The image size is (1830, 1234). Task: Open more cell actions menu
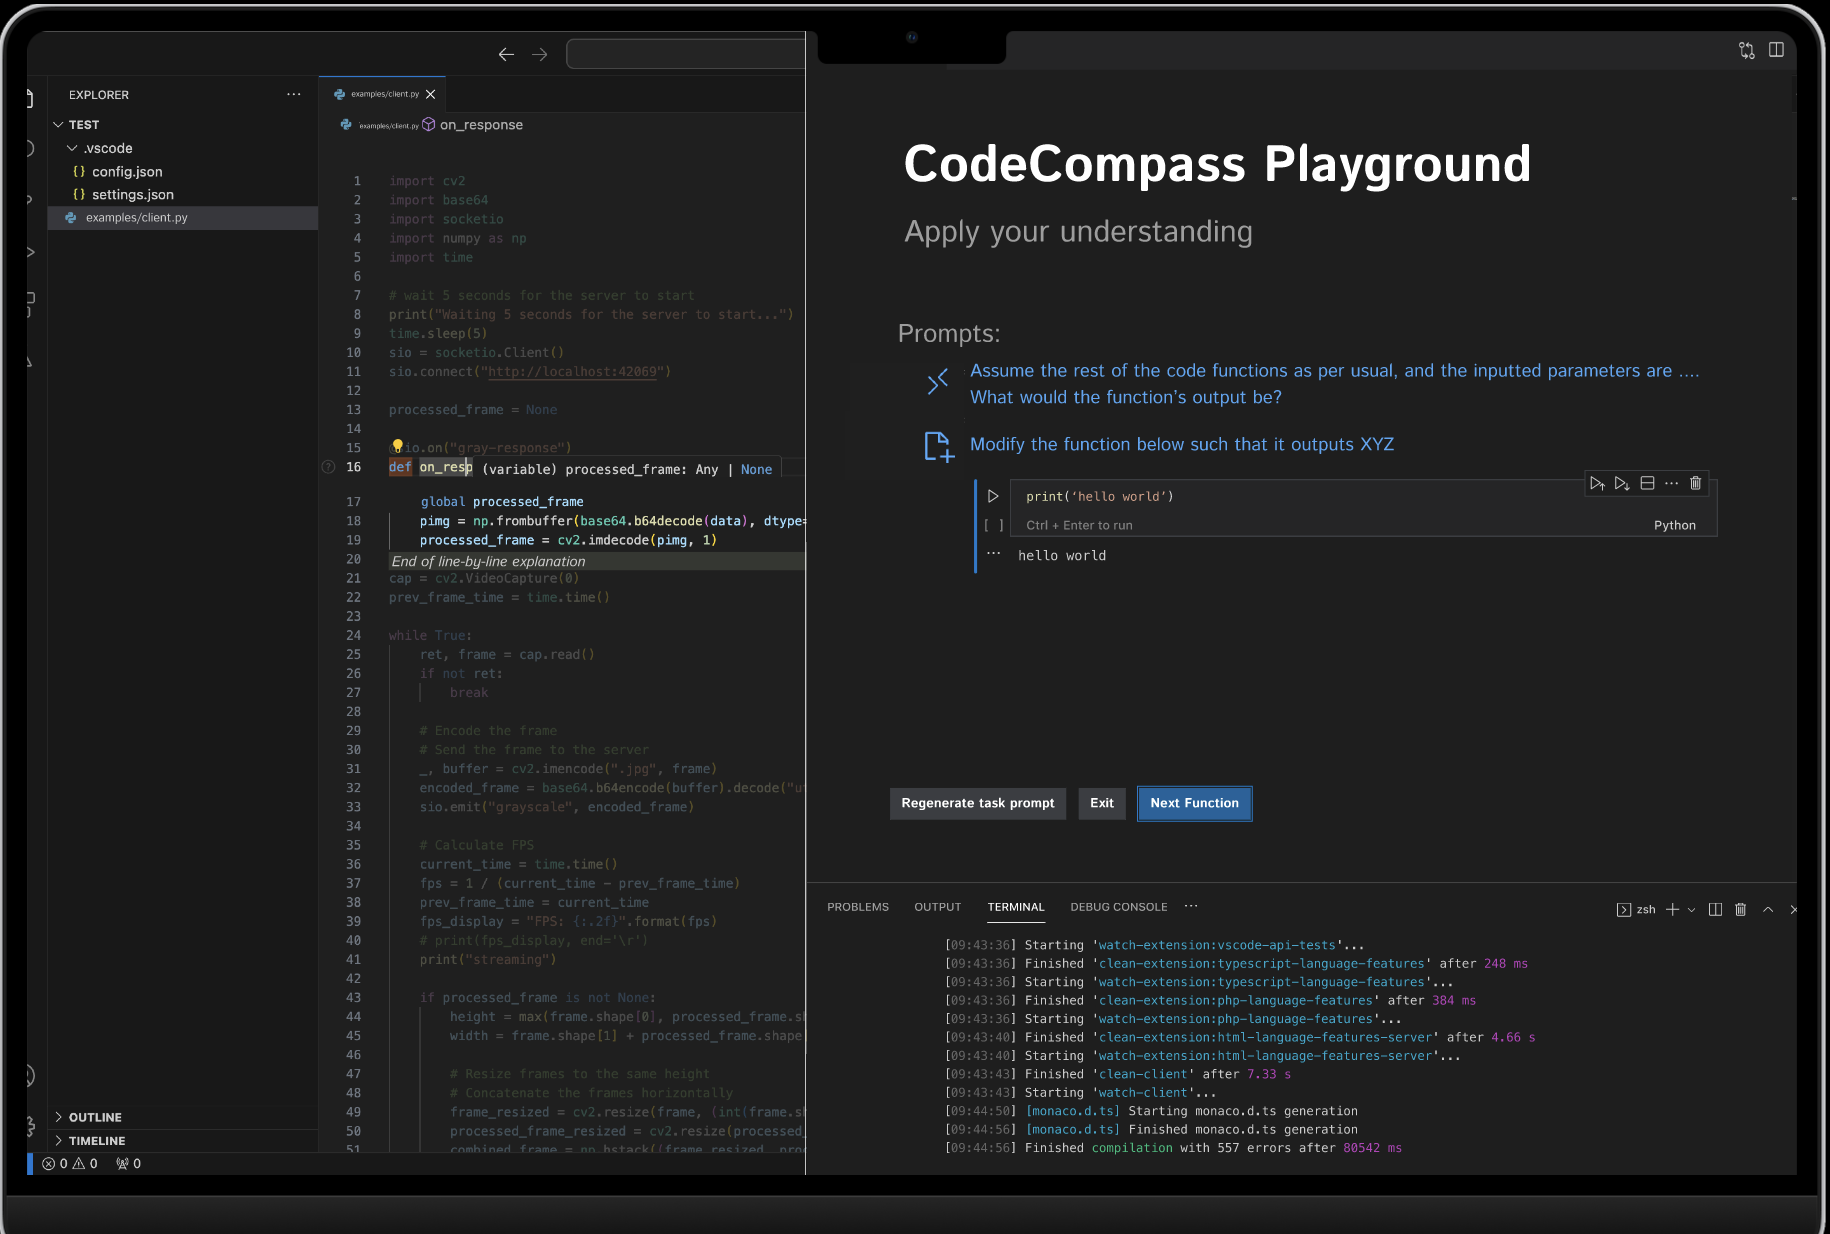1671,483
